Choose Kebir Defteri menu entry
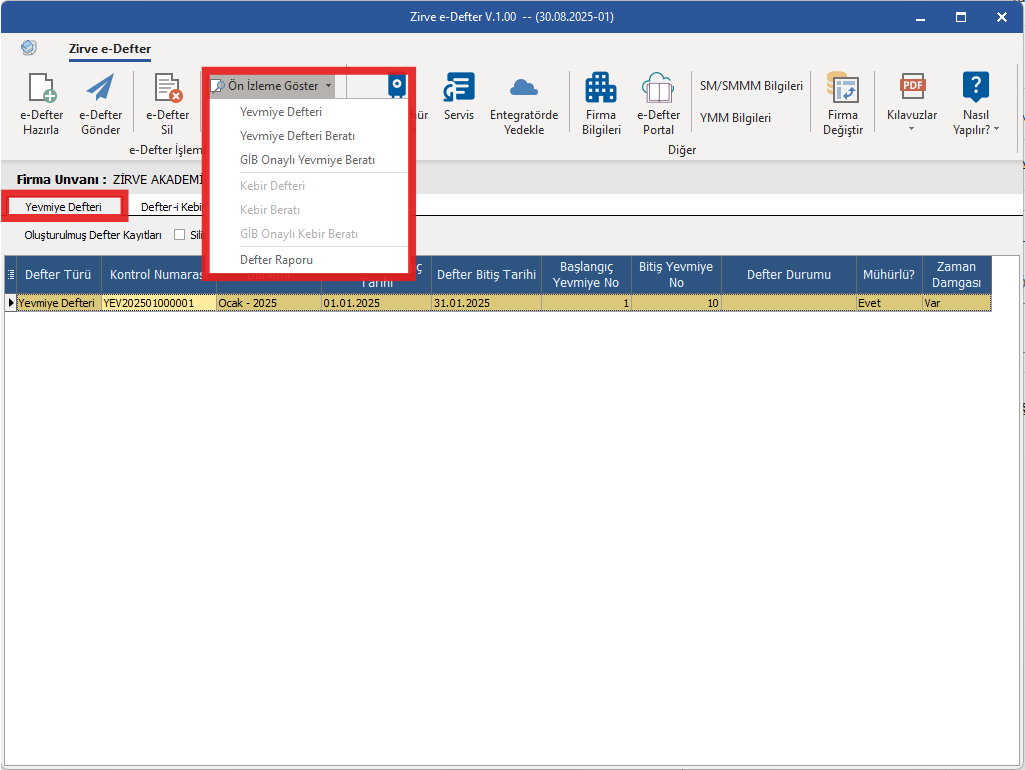The image size is (1025, 770). [x=272, y=186]
